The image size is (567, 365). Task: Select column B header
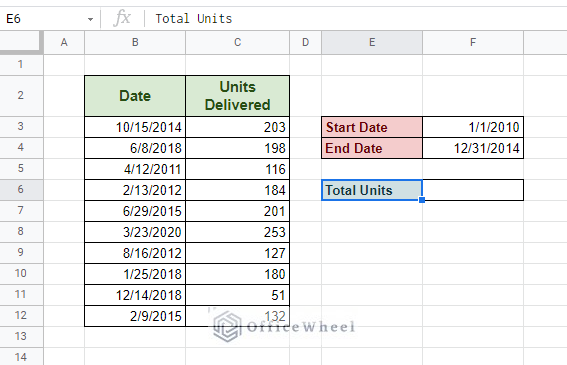pyautogui.click(x=135, y=43)
